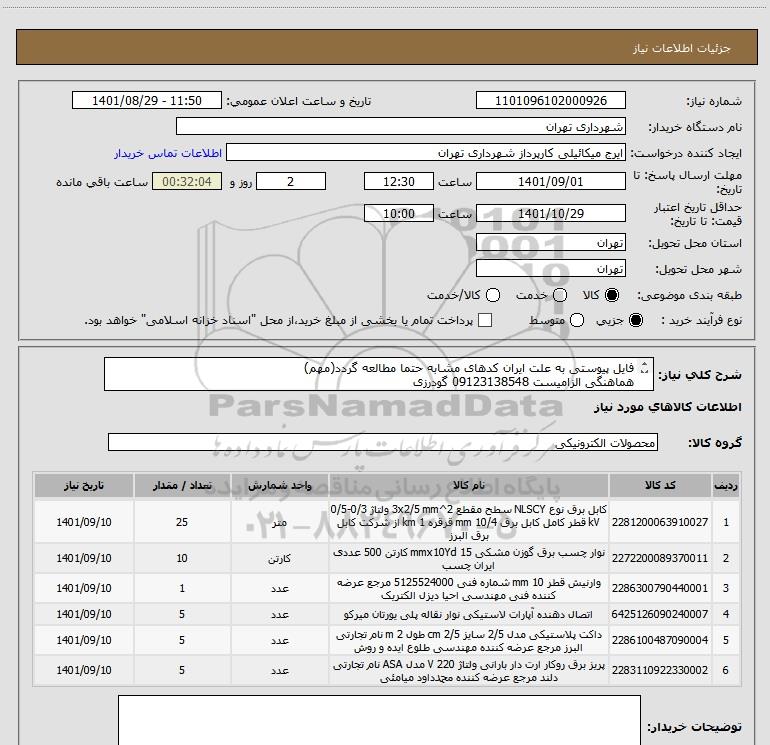This screenshot has width=770, height=745.
Task: Click item code 2283110922330002
Action: [x=660, y=670]
